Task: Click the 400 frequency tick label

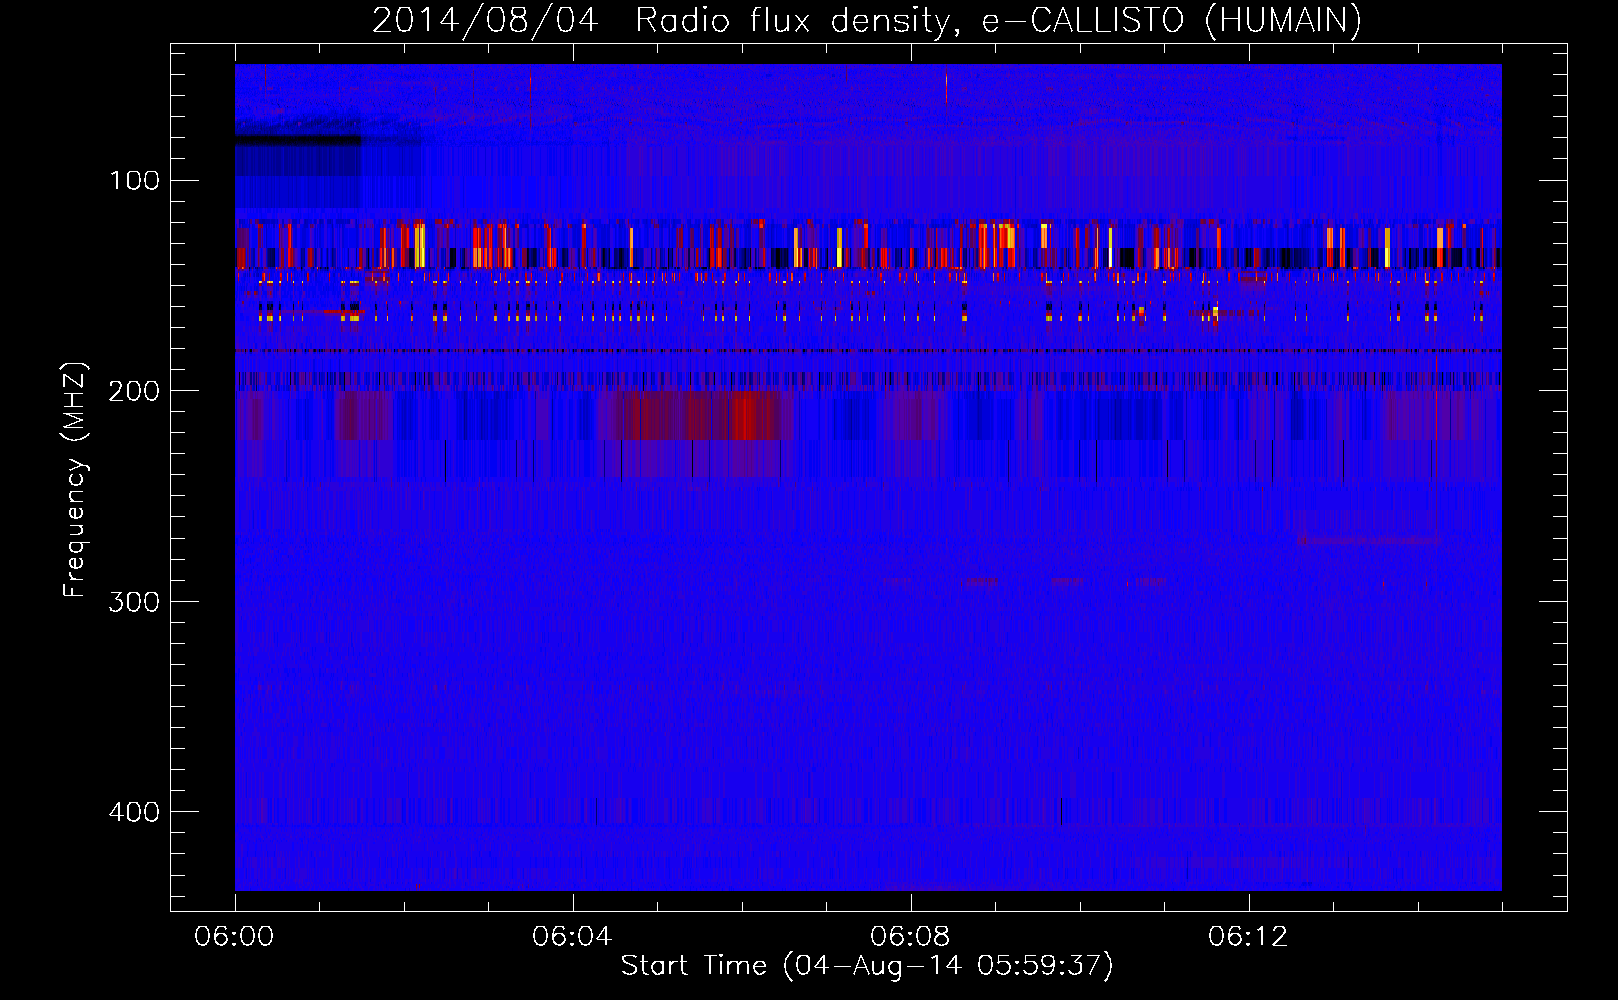Action: [135, 812]
